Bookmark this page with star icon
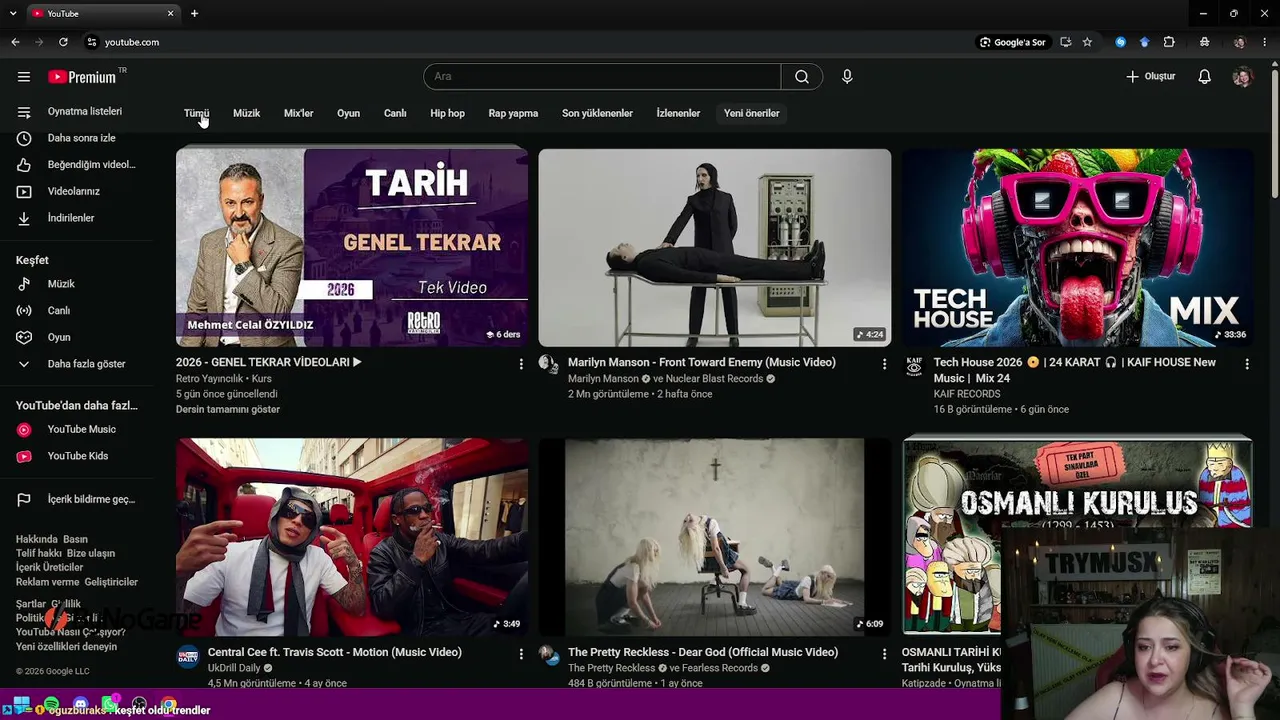Screen dimensions: 1280x720 pos(1087,42)
